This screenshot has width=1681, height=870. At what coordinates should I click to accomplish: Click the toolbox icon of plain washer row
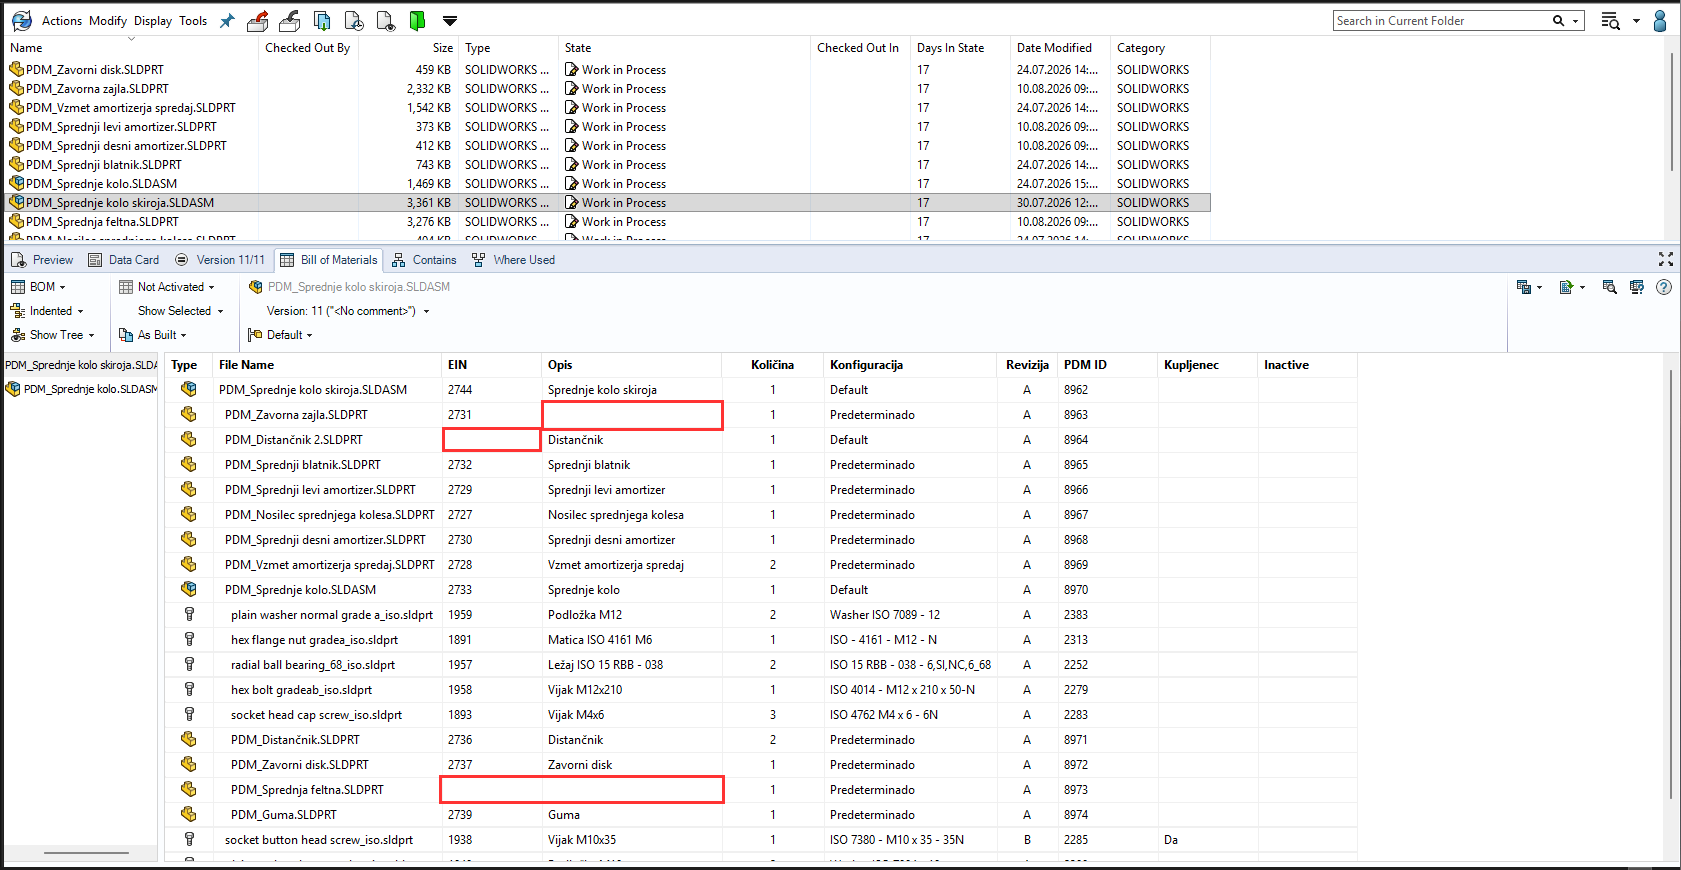click(189, 614)
